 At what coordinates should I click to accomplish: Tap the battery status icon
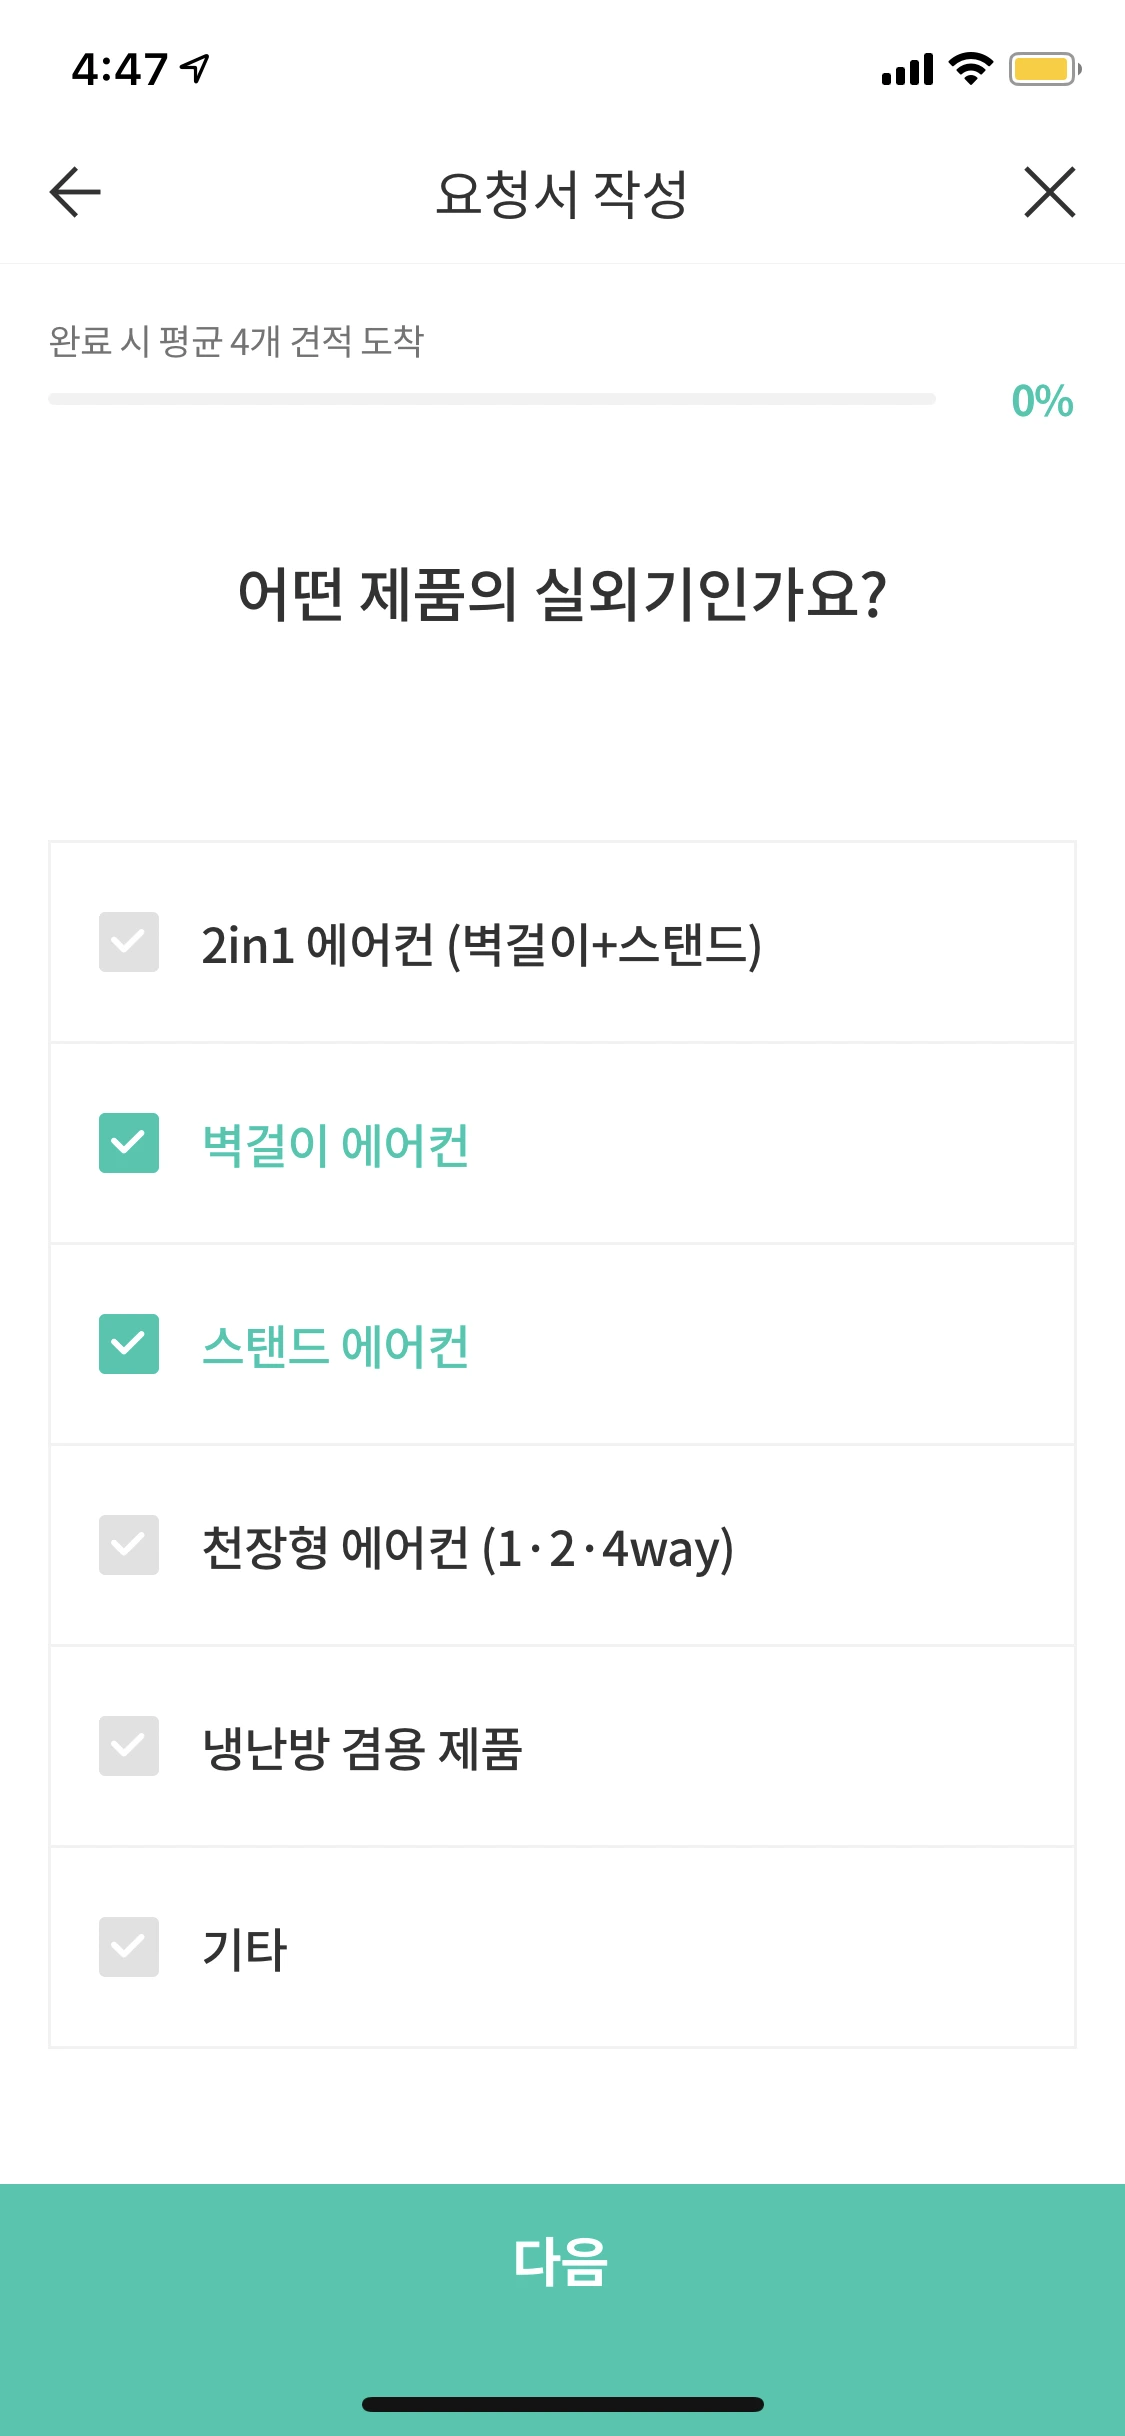pos(1045,69)
